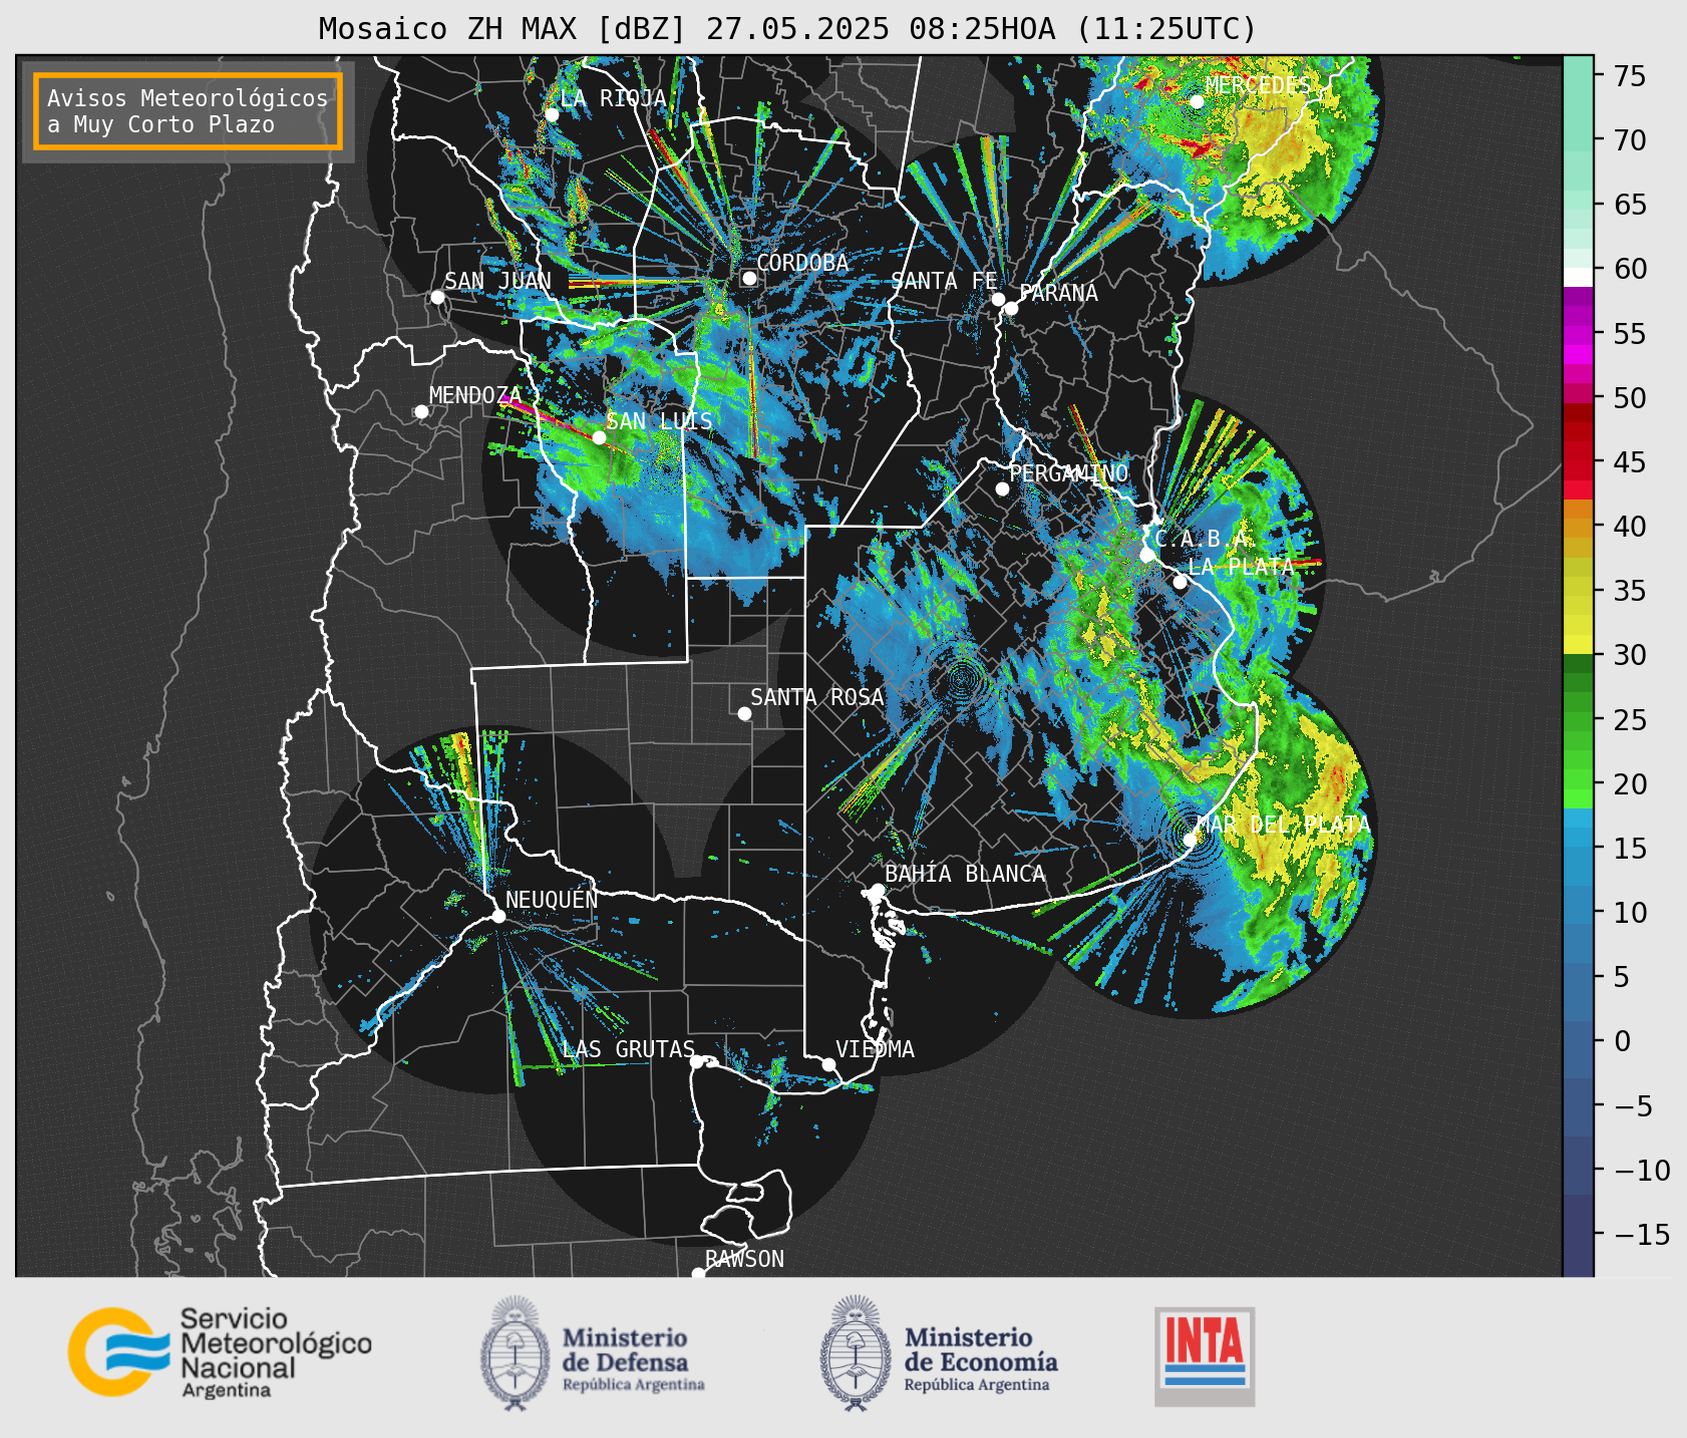Click the white 60 dBZ band on colorbar
1687x1438 pixels.
(1578, 276)
